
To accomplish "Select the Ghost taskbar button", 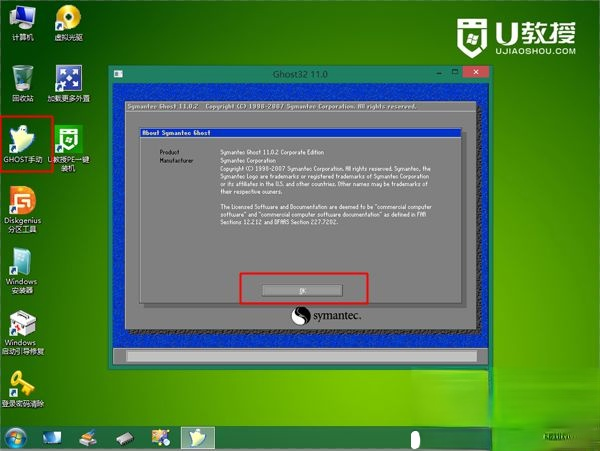I will pyautogui.click(x=198, y=438).
